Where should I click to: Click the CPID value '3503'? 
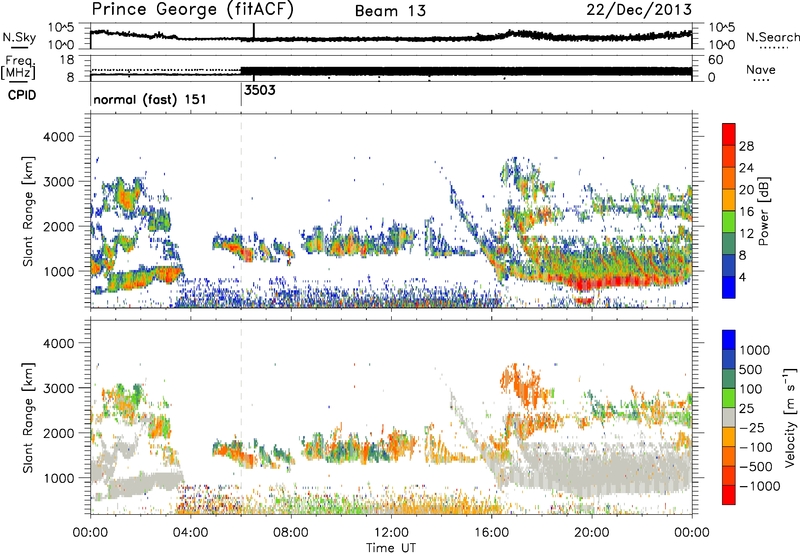click(260, 90)
